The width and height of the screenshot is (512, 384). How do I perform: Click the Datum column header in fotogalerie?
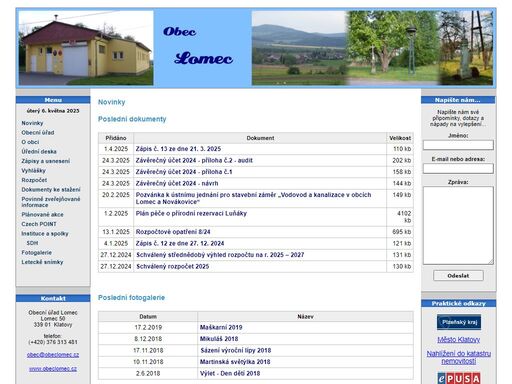coord(148,317)
